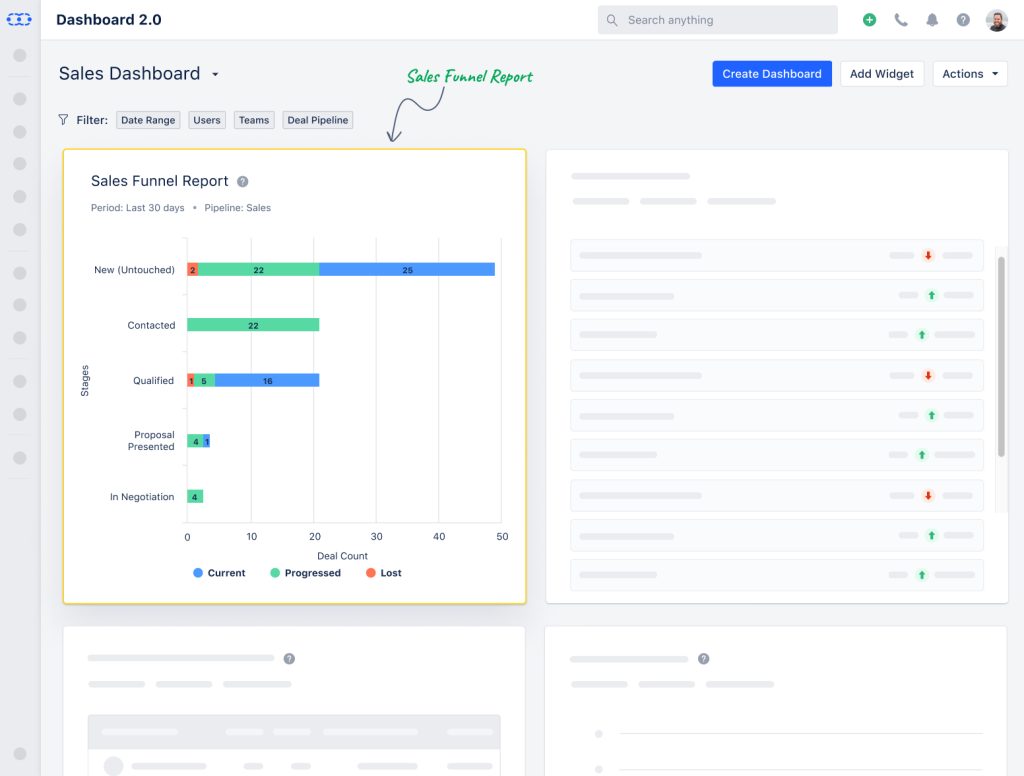Click the Add Widget button
Viewport: 1024px width, 776px height.
(x=881, y=73)
